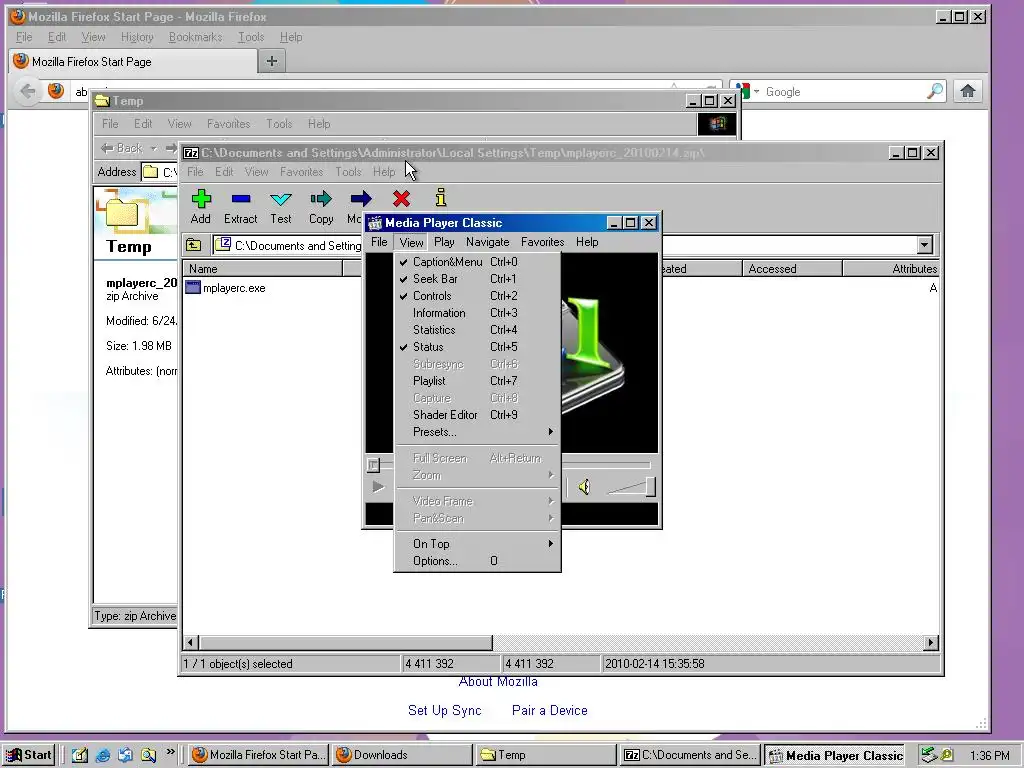Click the first quick launch notepad icon
Image resolution: width=1024 pixels, height=768 pixels.
point(80,756)
